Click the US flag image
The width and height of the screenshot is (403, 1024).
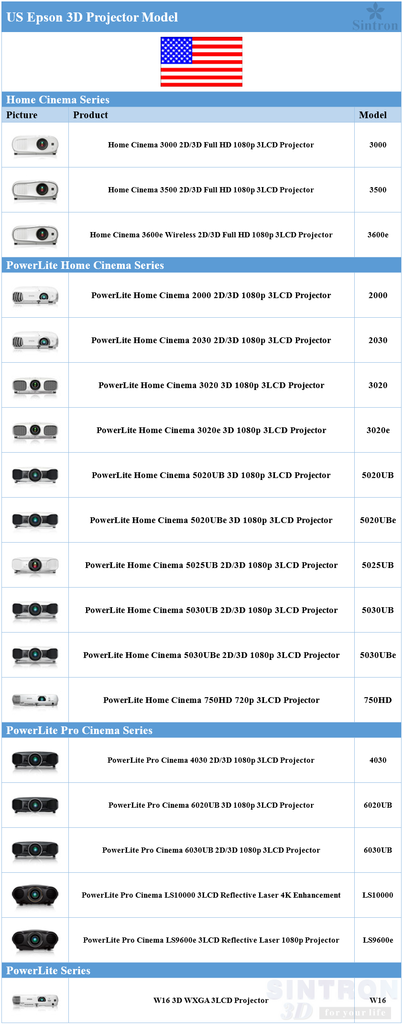pos(201,62)
